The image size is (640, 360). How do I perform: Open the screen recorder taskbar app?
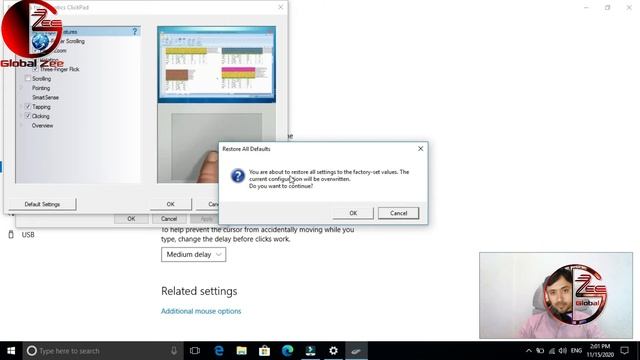310,351
